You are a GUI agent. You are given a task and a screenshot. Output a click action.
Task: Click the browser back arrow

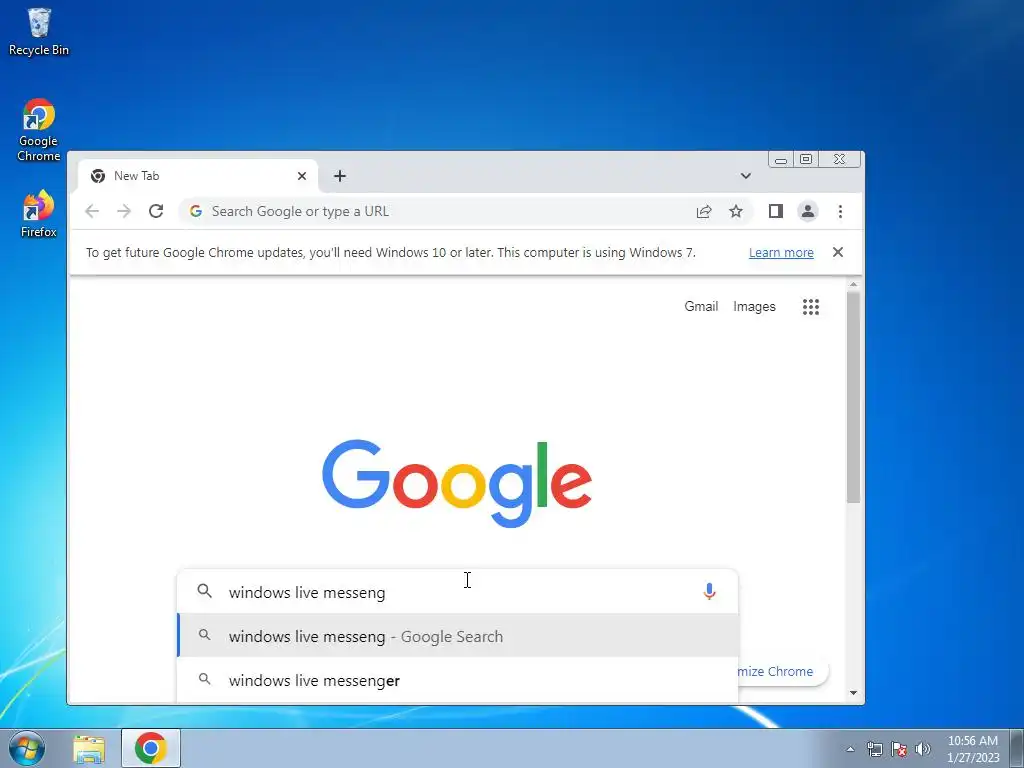(x=92, y=211)
